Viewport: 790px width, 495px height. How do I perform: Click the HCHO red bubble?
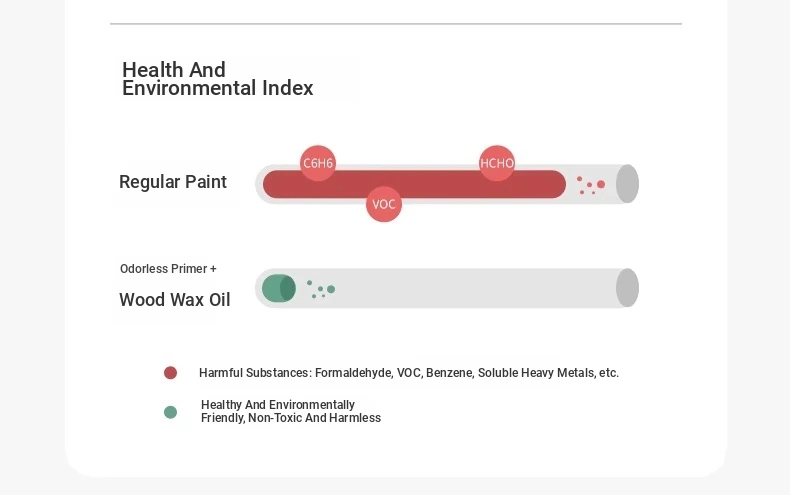point(497,163)
